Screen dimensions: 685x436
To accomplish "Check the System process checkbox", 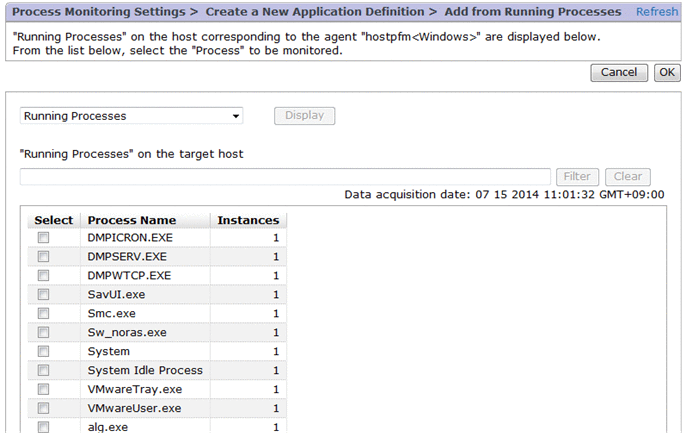I will (43, 352).
